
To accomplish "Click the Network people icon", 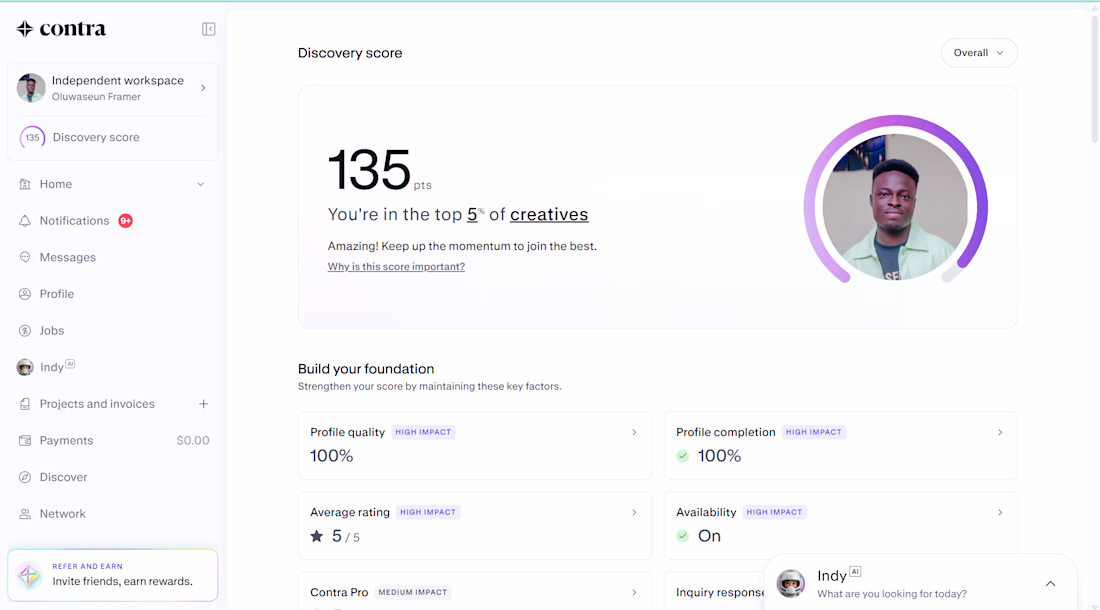I will [x=25, y=514].
